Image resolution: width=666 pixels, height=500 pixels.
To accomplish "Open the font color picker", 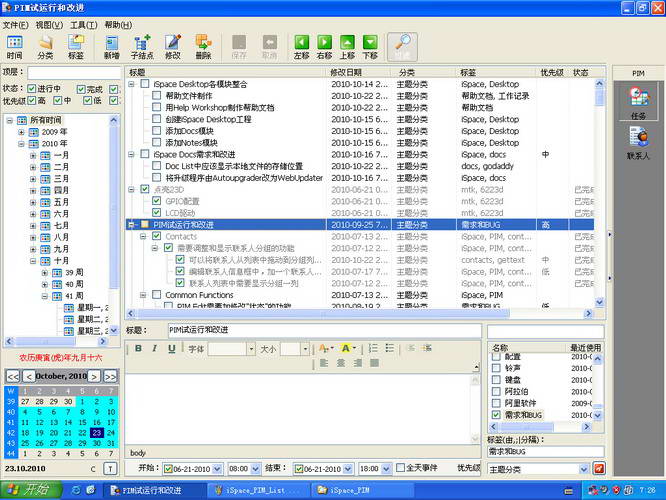I will (x=325, y=348).
